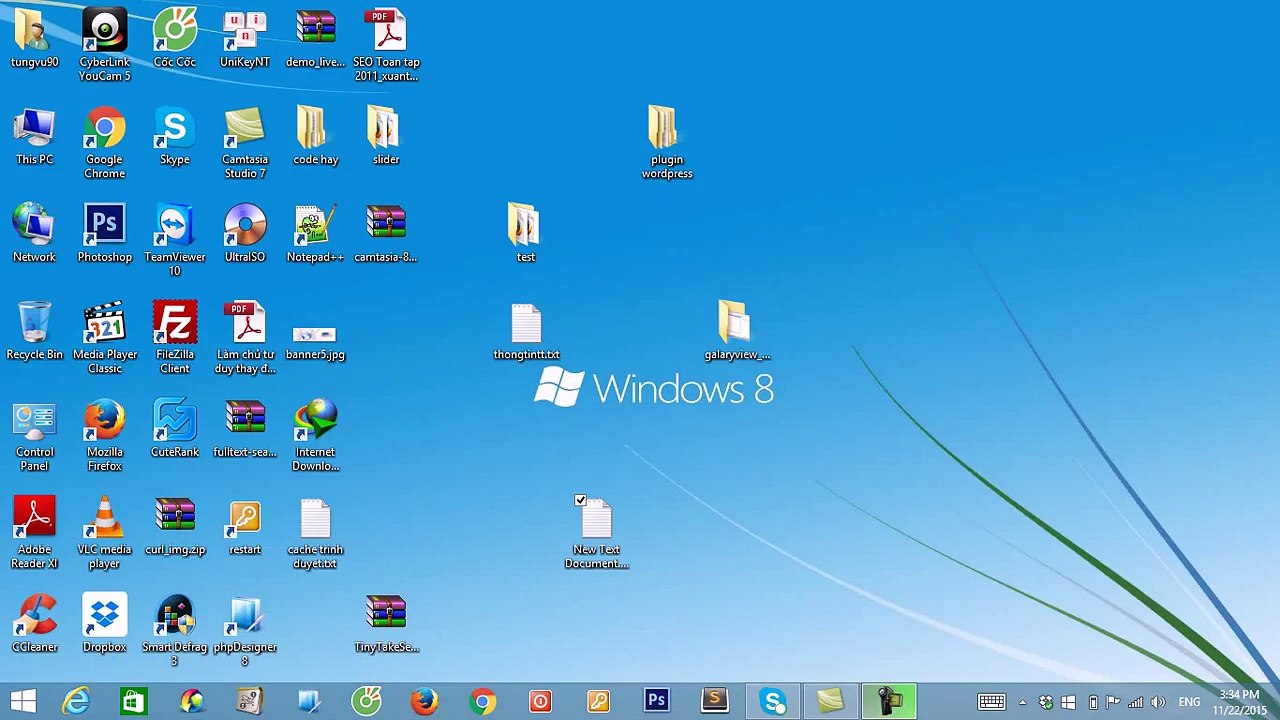This screenshot has height=720, width=1280.
Task: Select VLC media player shortcut
Action: [105, 533]
